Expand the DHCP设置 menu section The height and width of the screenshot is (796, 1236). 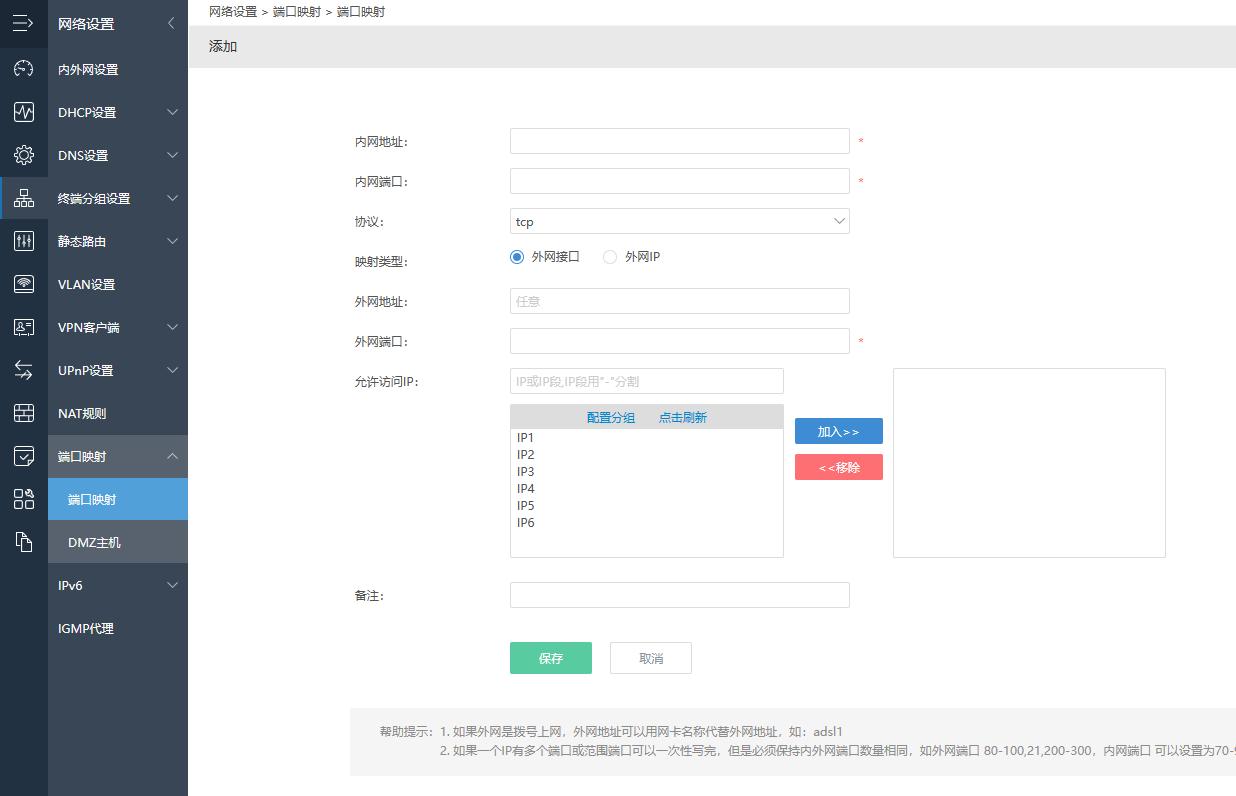[117, 112]
